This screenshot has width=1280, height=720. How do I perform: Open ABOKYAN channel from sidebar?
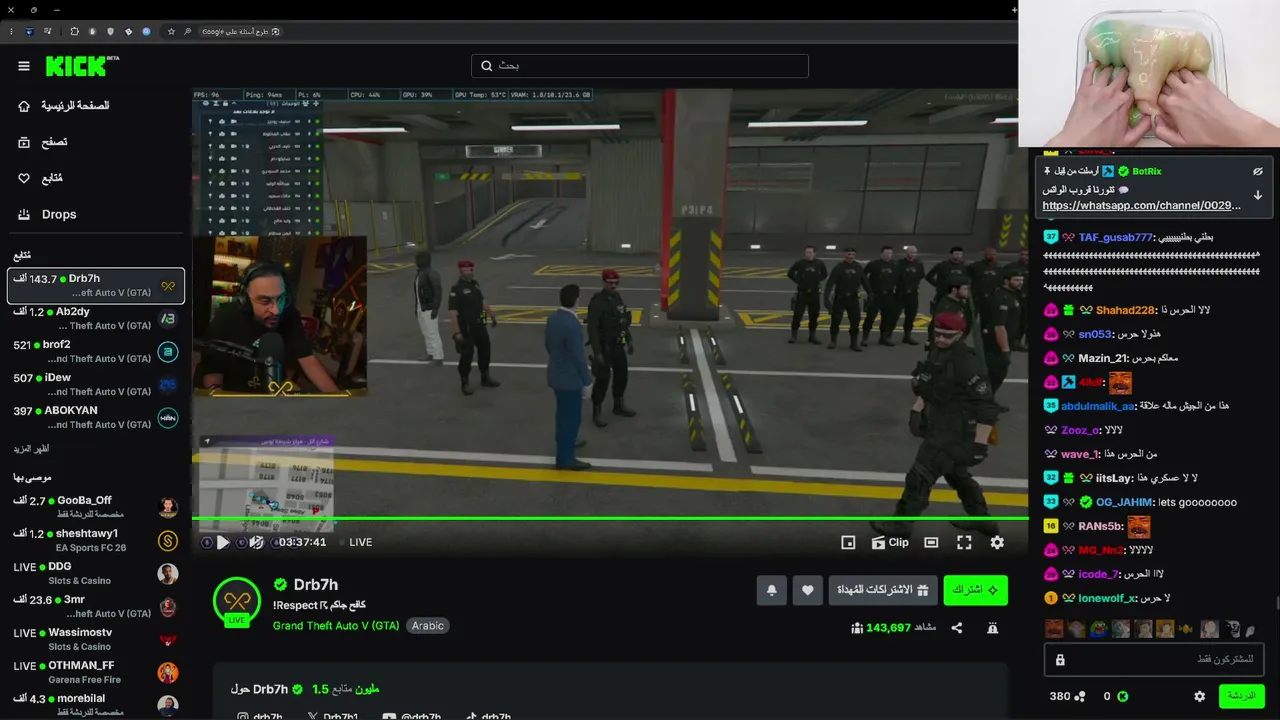tap(96, 417)
